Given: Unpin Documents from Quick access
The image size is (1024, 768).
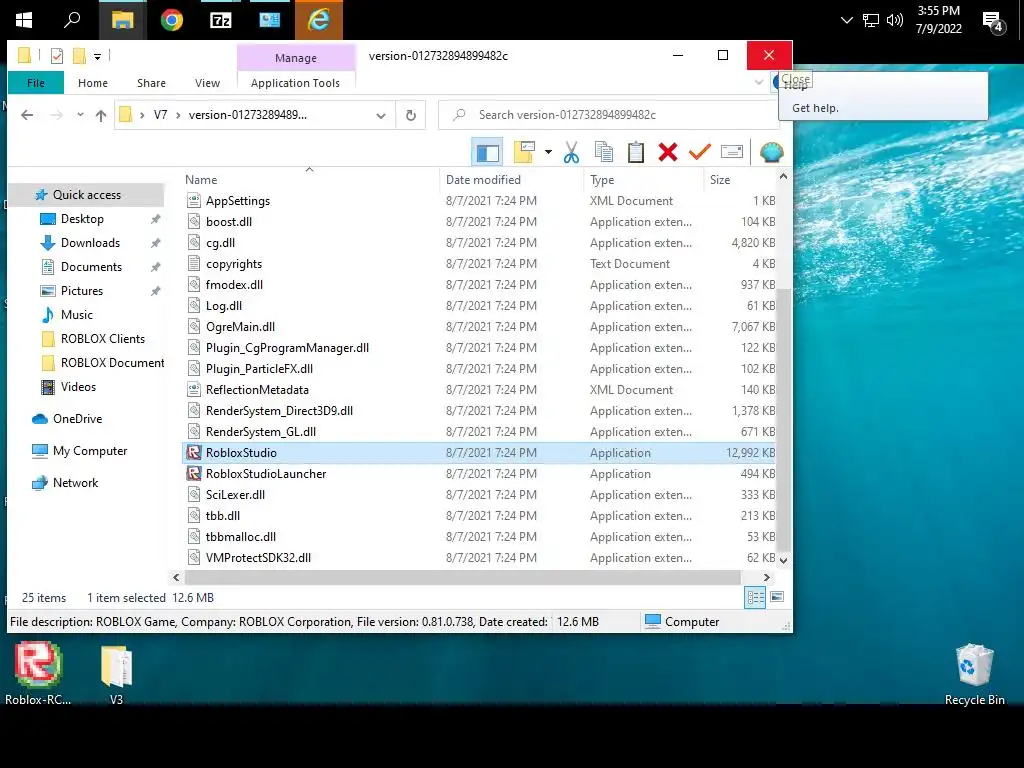Looking at the screenshot, I should tap(155, 267).
